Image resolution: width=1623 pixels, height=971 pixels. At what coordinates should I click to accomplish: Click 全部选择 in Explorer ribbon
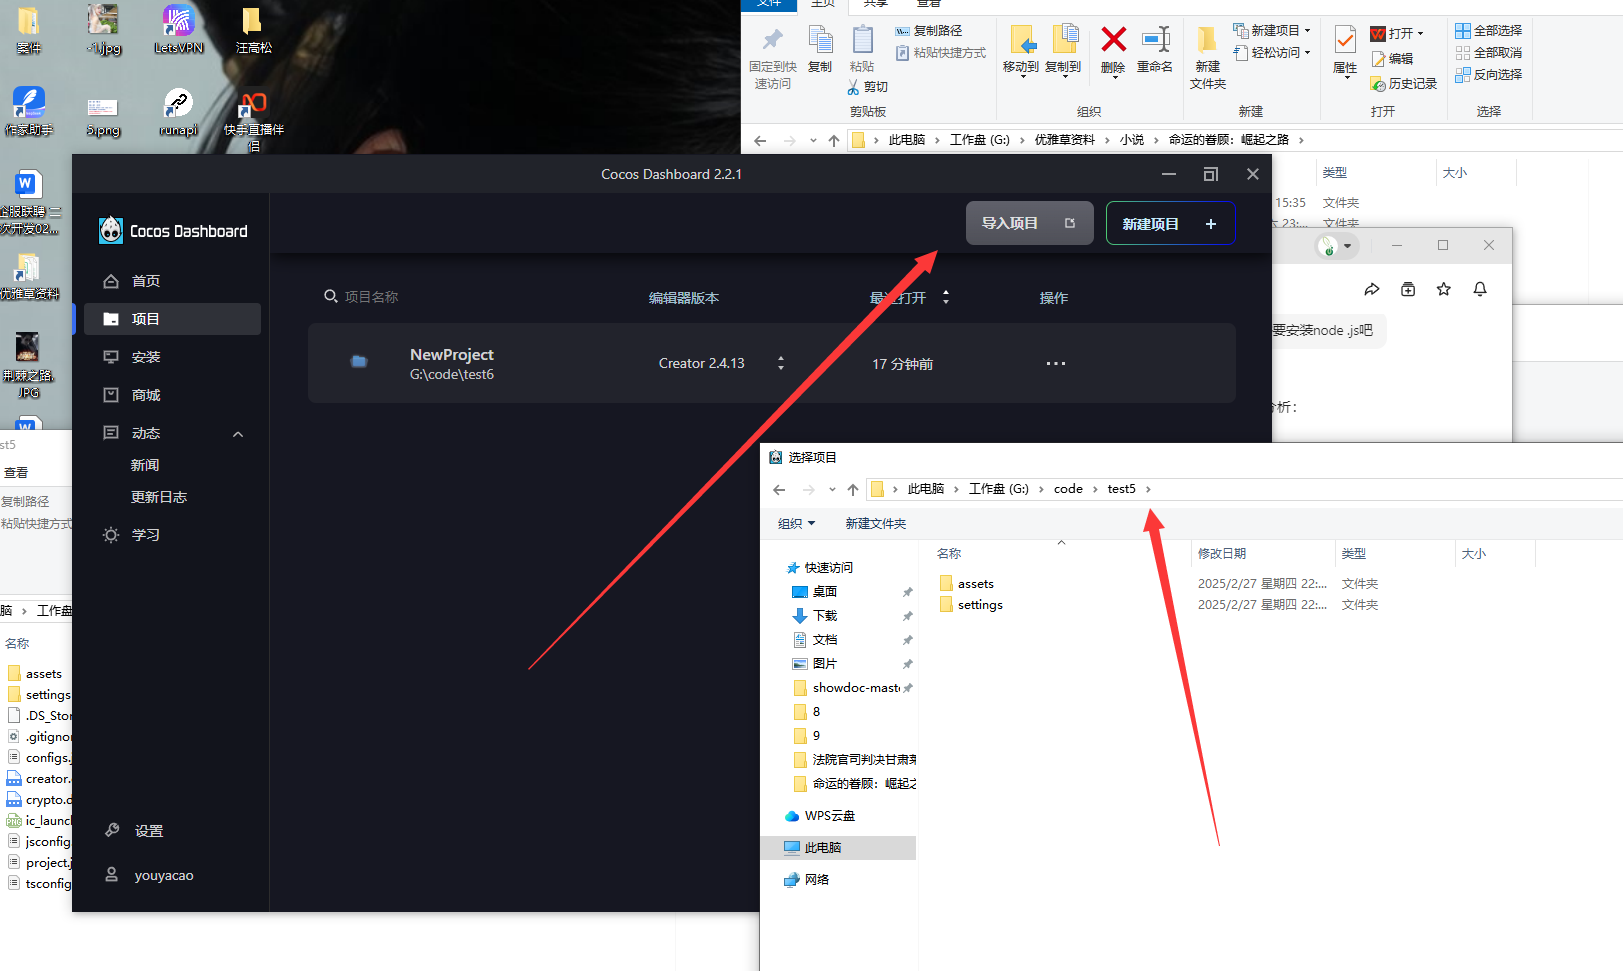[x=1489, y=31]
